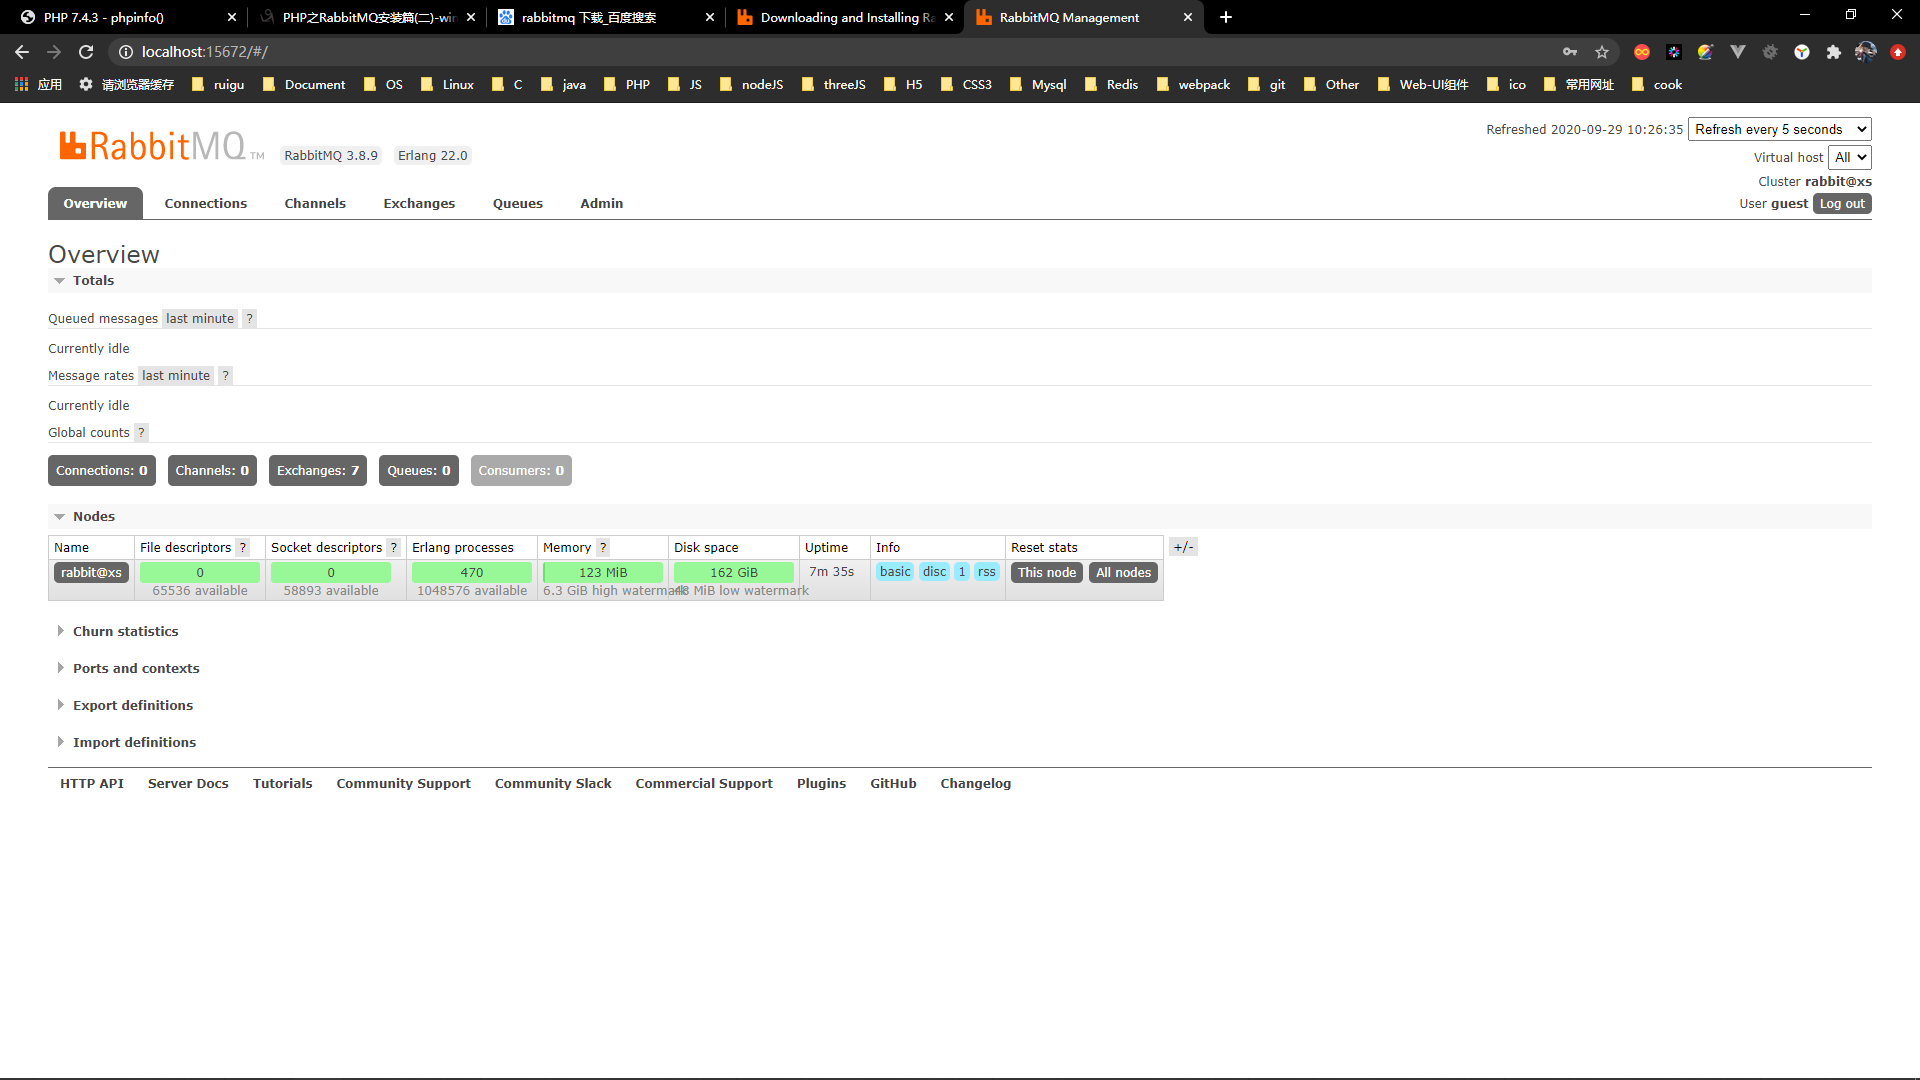The height and width of the screenshot is (1080, 1920).
Task: Open the Chrome extensions puzzle icon
Action: [1833, 52]
